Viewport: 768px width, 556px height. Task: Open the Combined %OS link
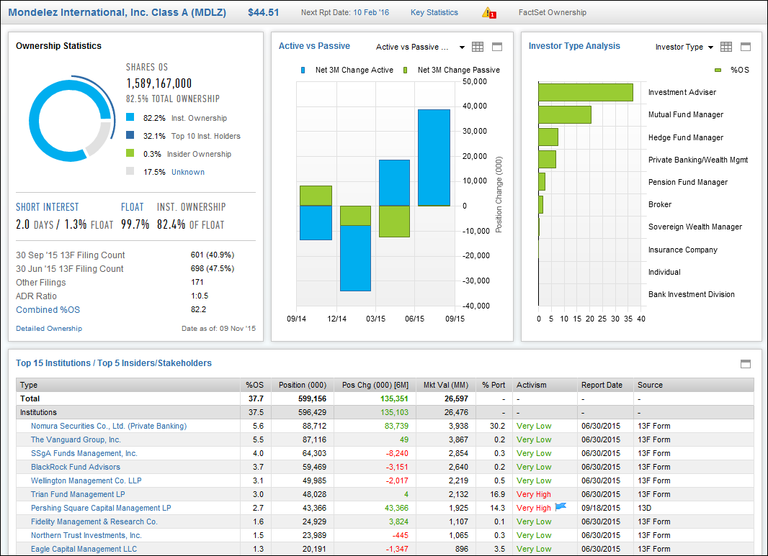coord(48,310)
